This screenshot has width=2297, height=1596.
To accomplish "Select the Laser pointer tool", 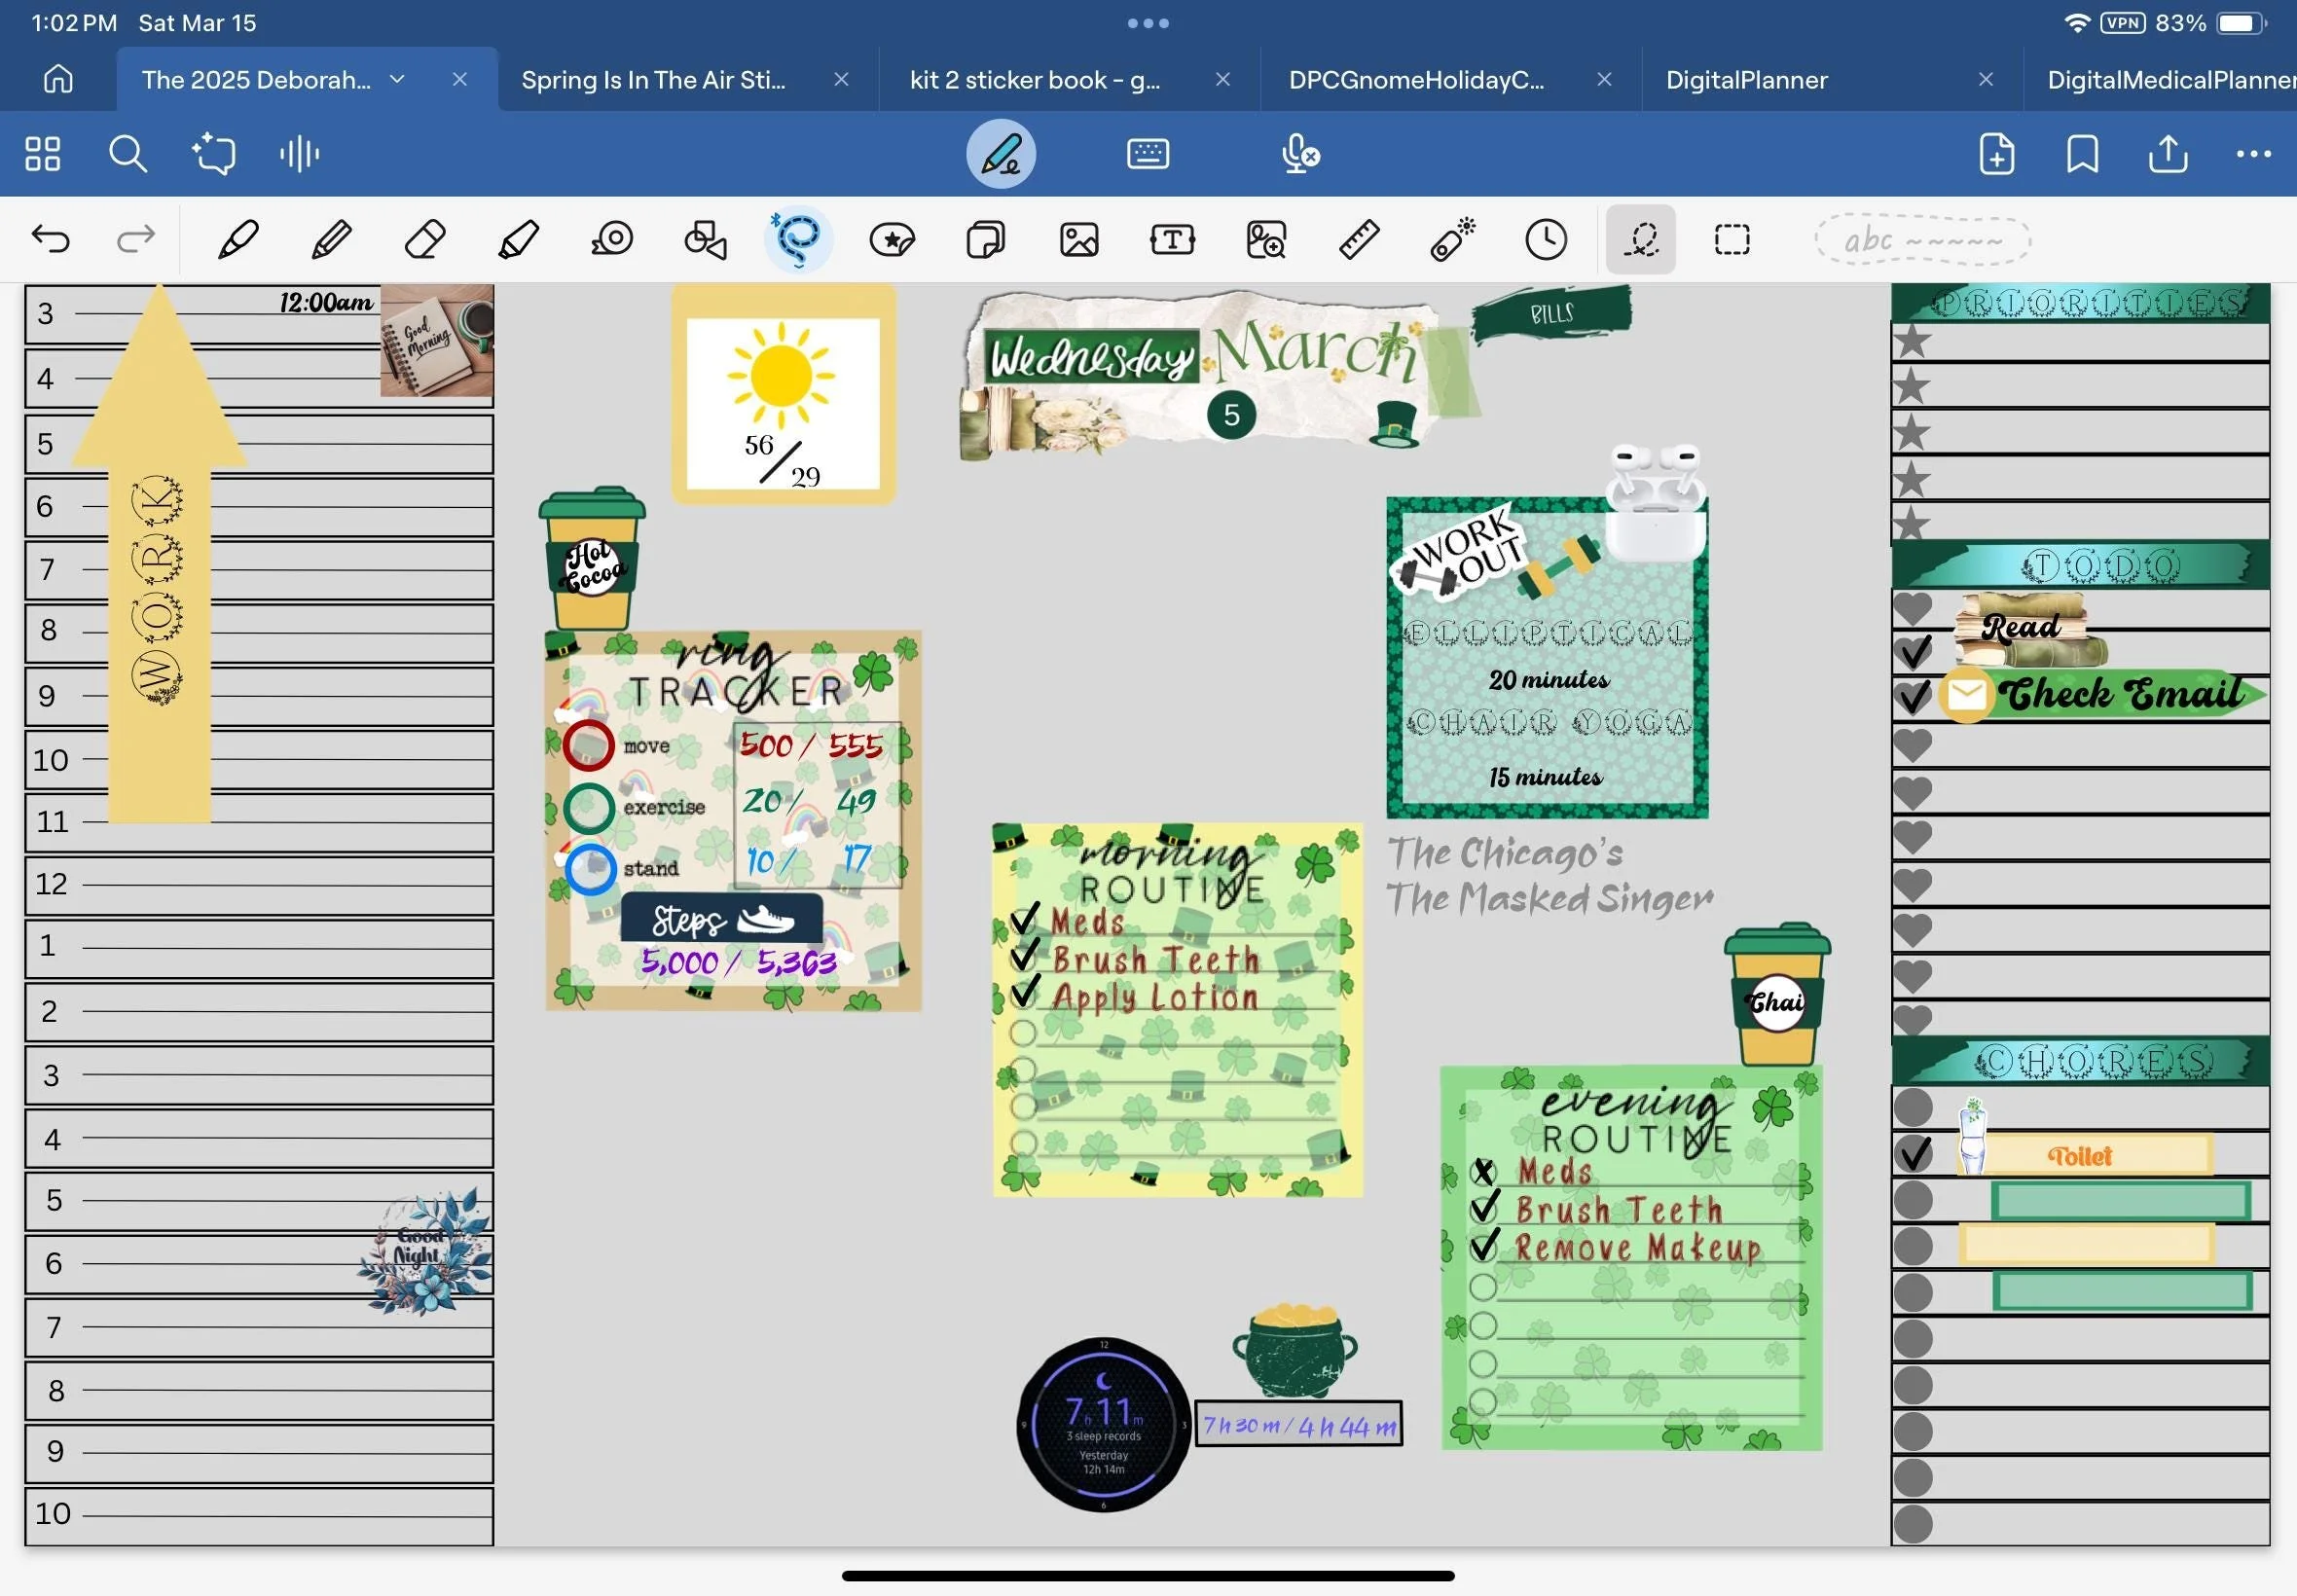I will coord(1452,240).
